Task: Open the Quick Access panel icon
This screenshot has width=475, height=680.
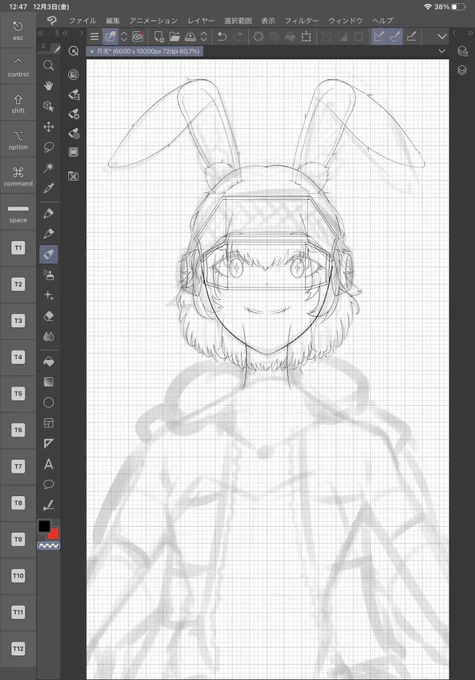Action: pos(74,51)
